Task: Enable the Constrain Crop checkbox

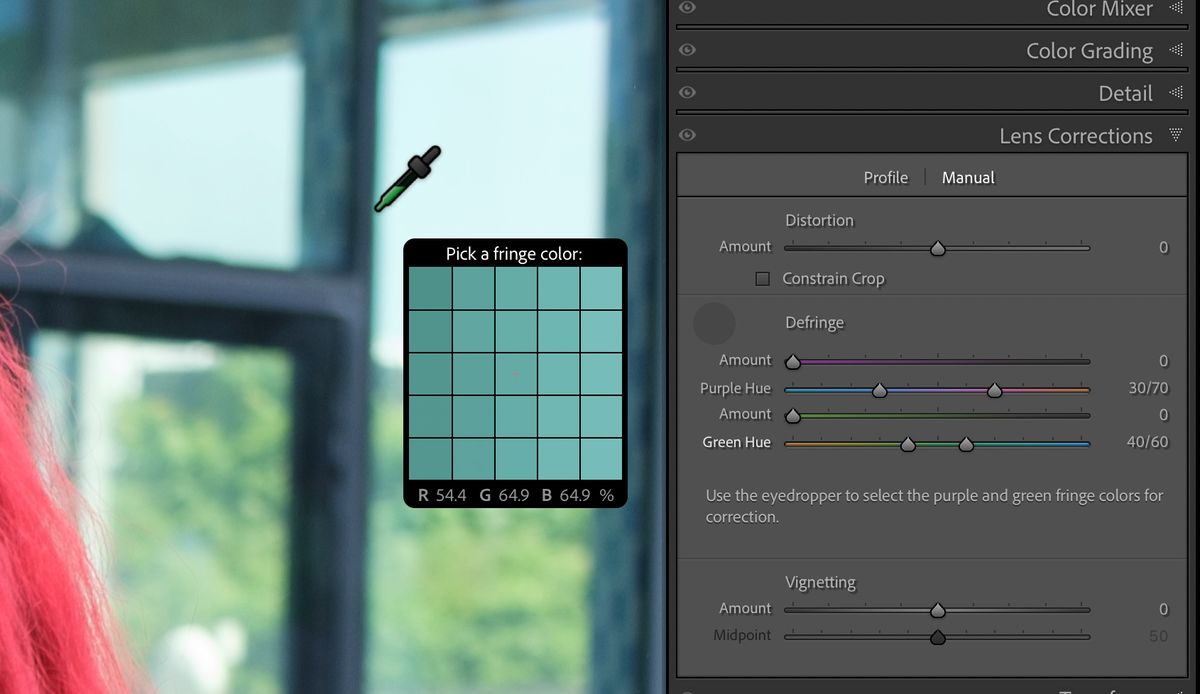Action: point(762,279)
